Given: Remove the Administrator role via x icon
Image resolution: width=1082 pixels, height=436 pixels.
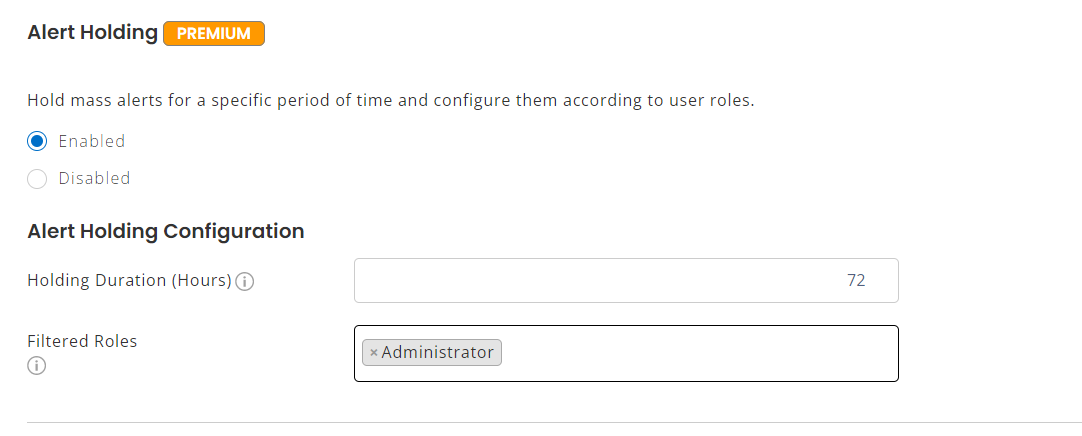Looking at the screenshot, I should [373, 353].
